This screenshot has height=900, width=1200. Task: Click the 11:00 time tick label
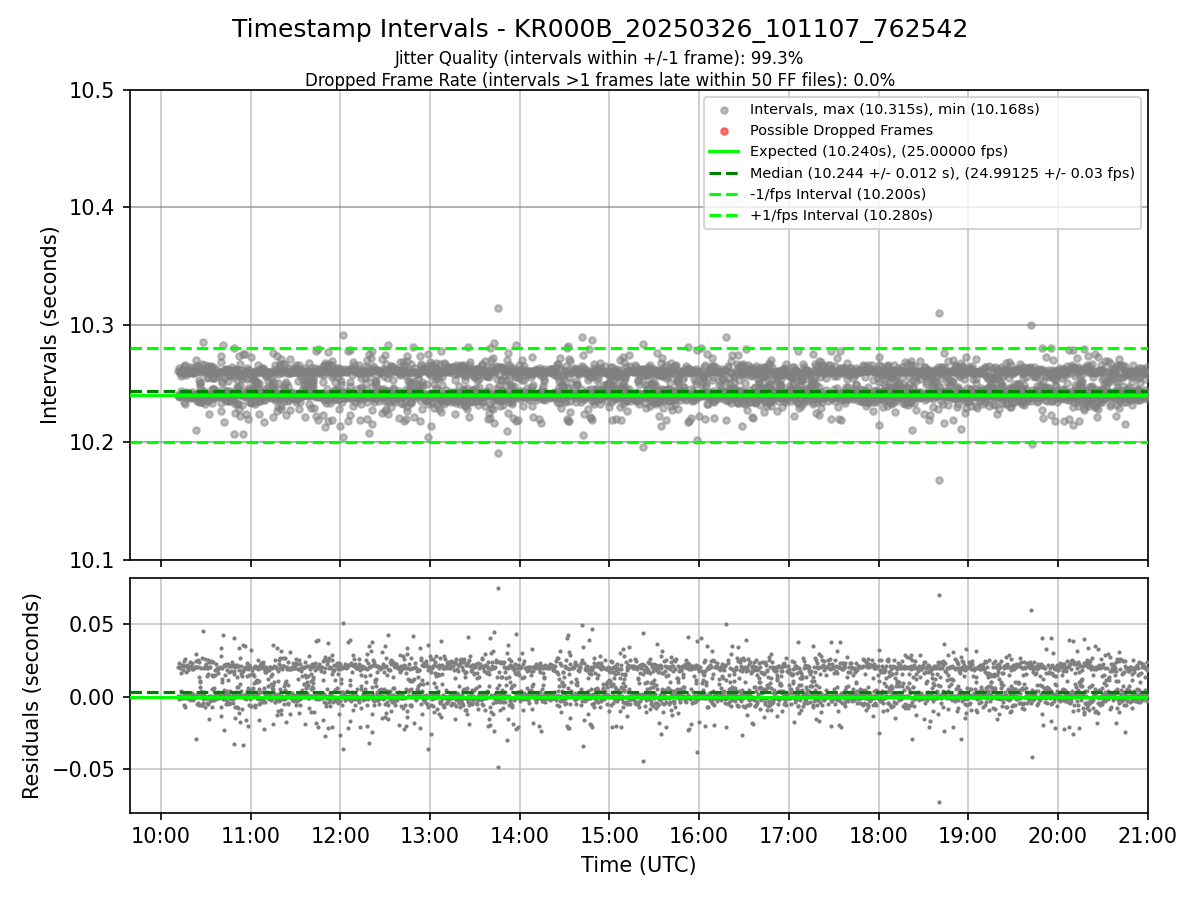point(250,834)
